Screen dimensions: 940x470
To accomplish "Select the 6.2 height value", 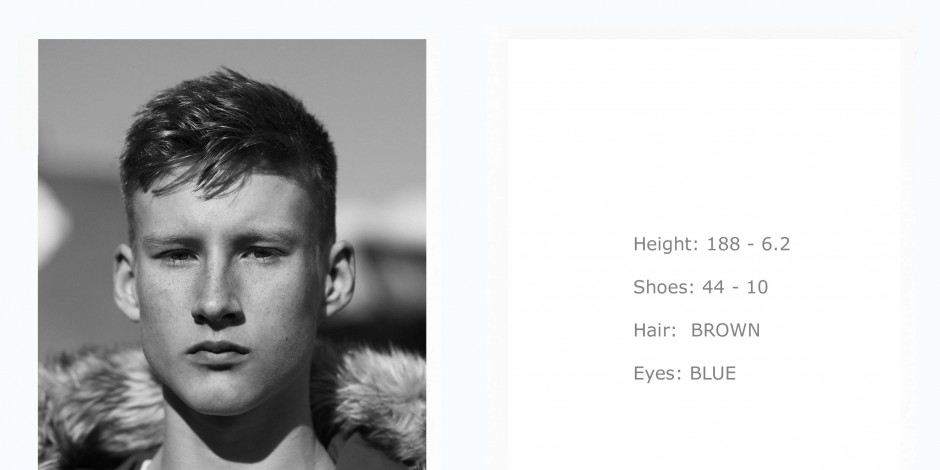I will [x=776, y=244].
